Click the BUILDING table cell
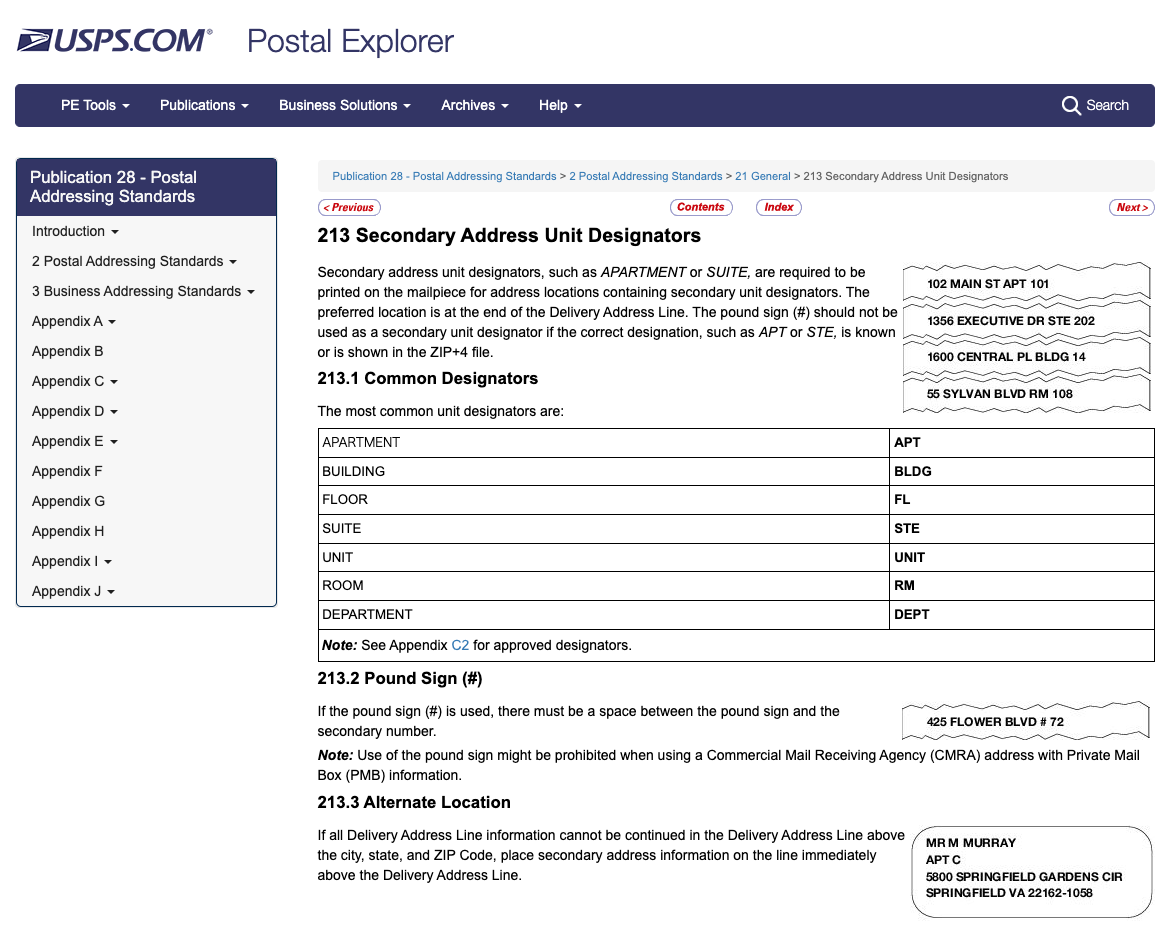 (x=604, y=471)
